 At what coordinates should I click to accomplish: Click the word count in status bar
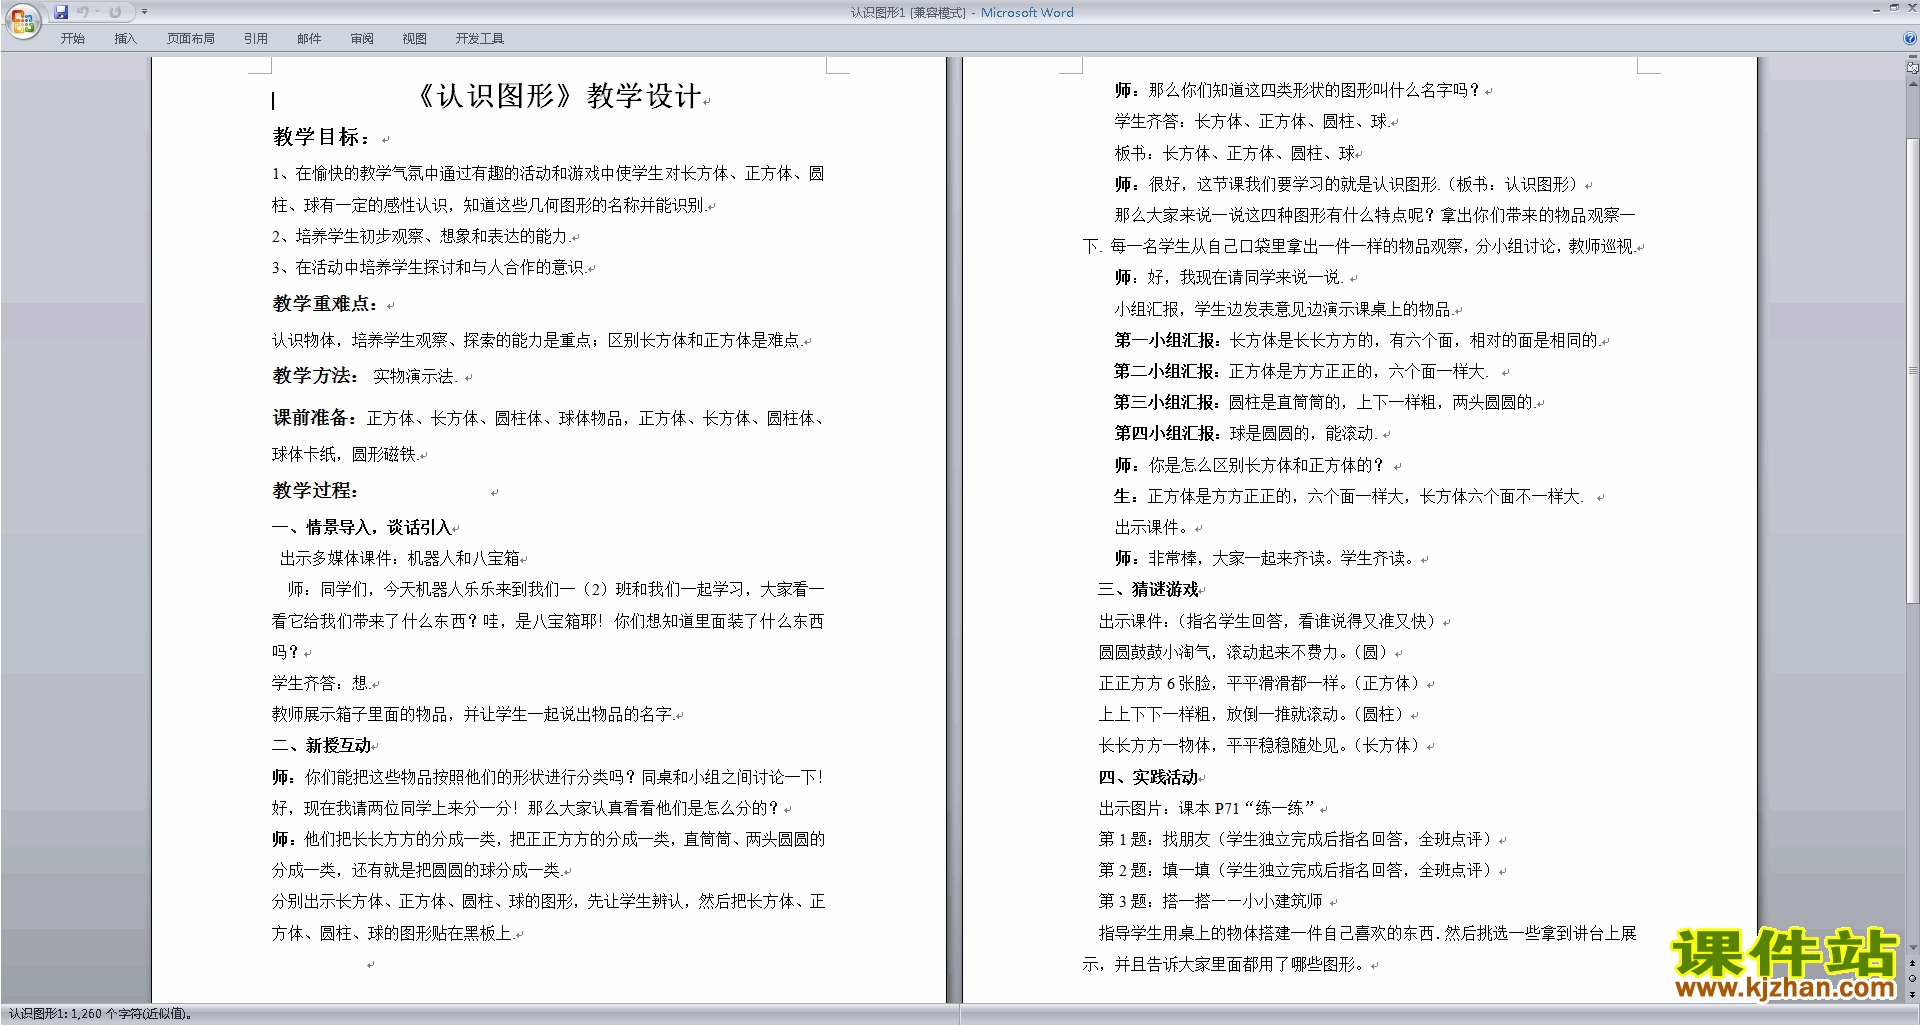click(99, 1014)
